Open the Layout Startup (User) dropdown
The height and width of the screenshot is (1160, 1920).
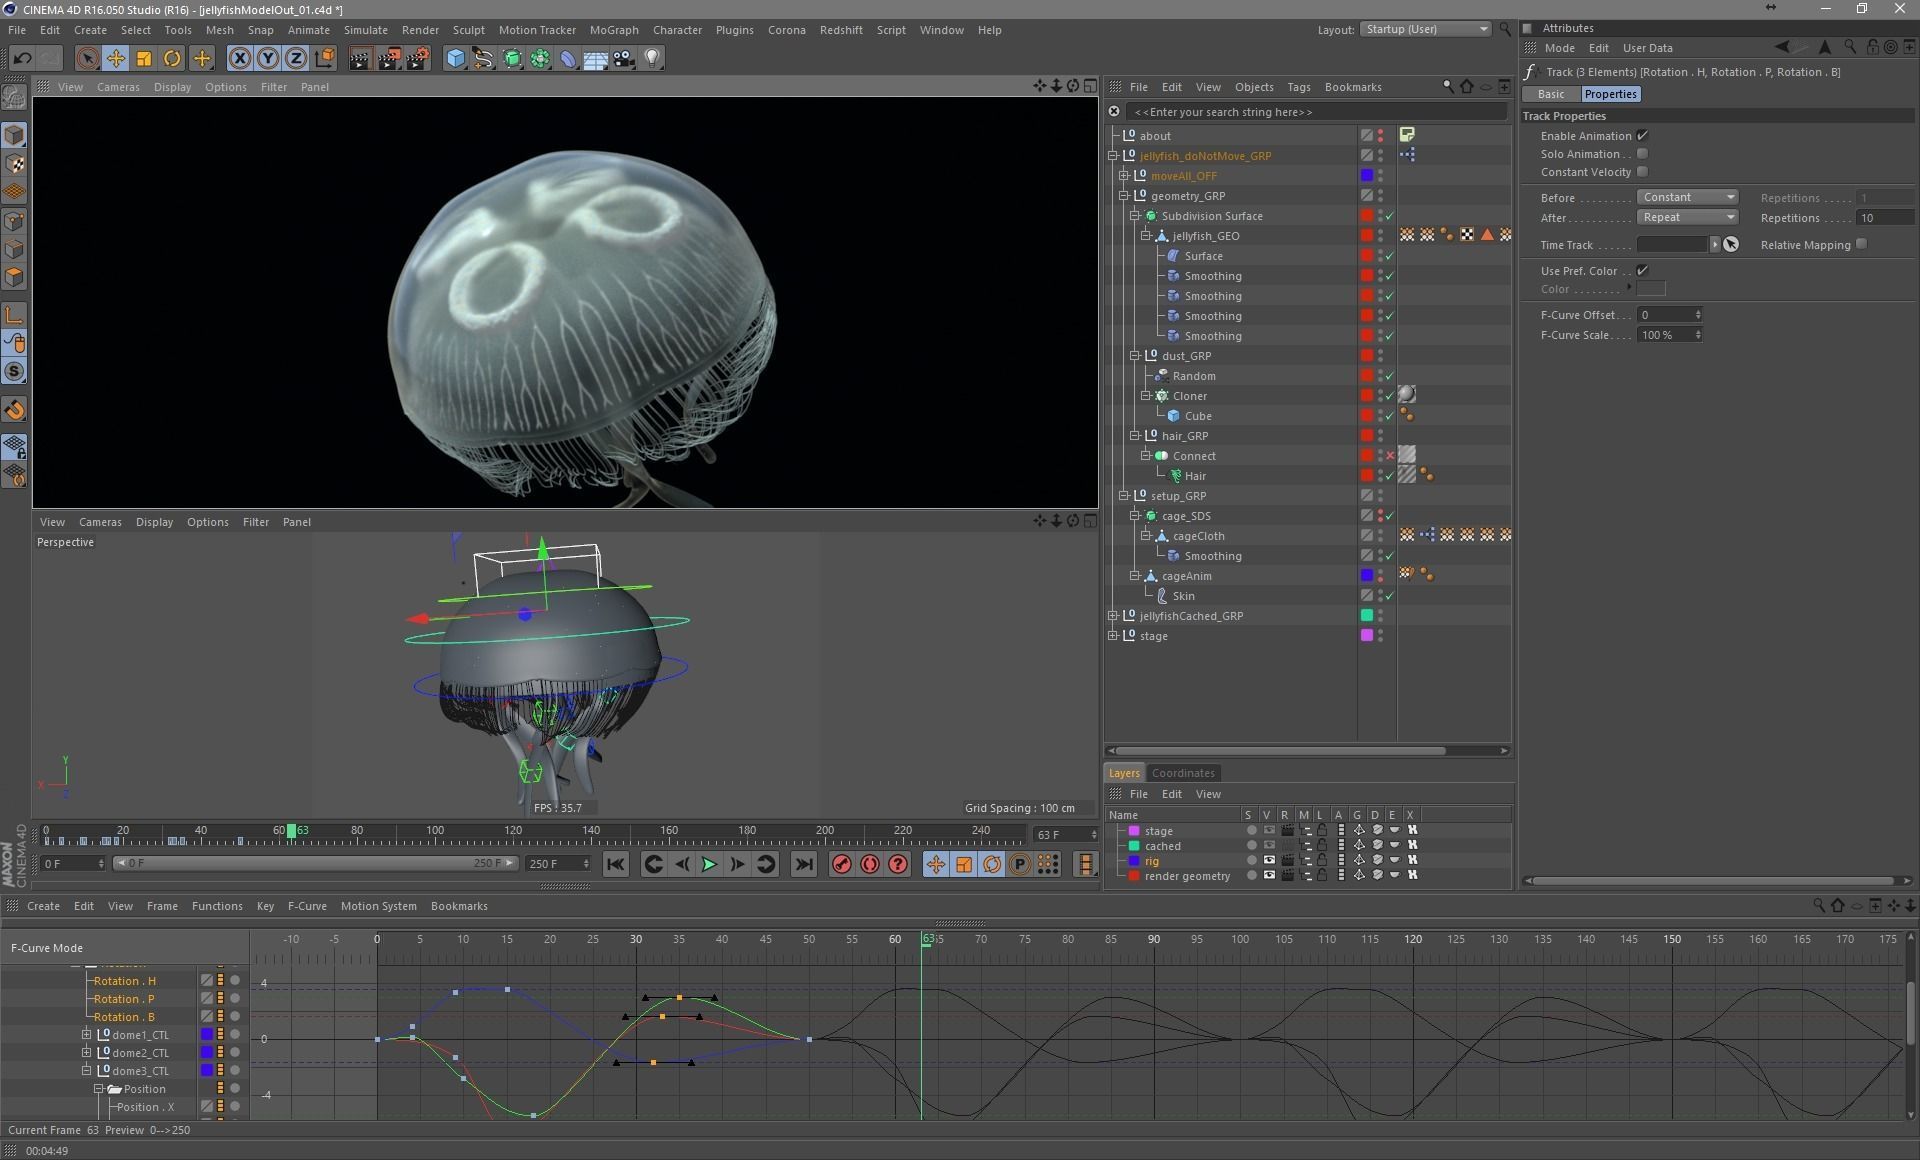(1425, 29)
